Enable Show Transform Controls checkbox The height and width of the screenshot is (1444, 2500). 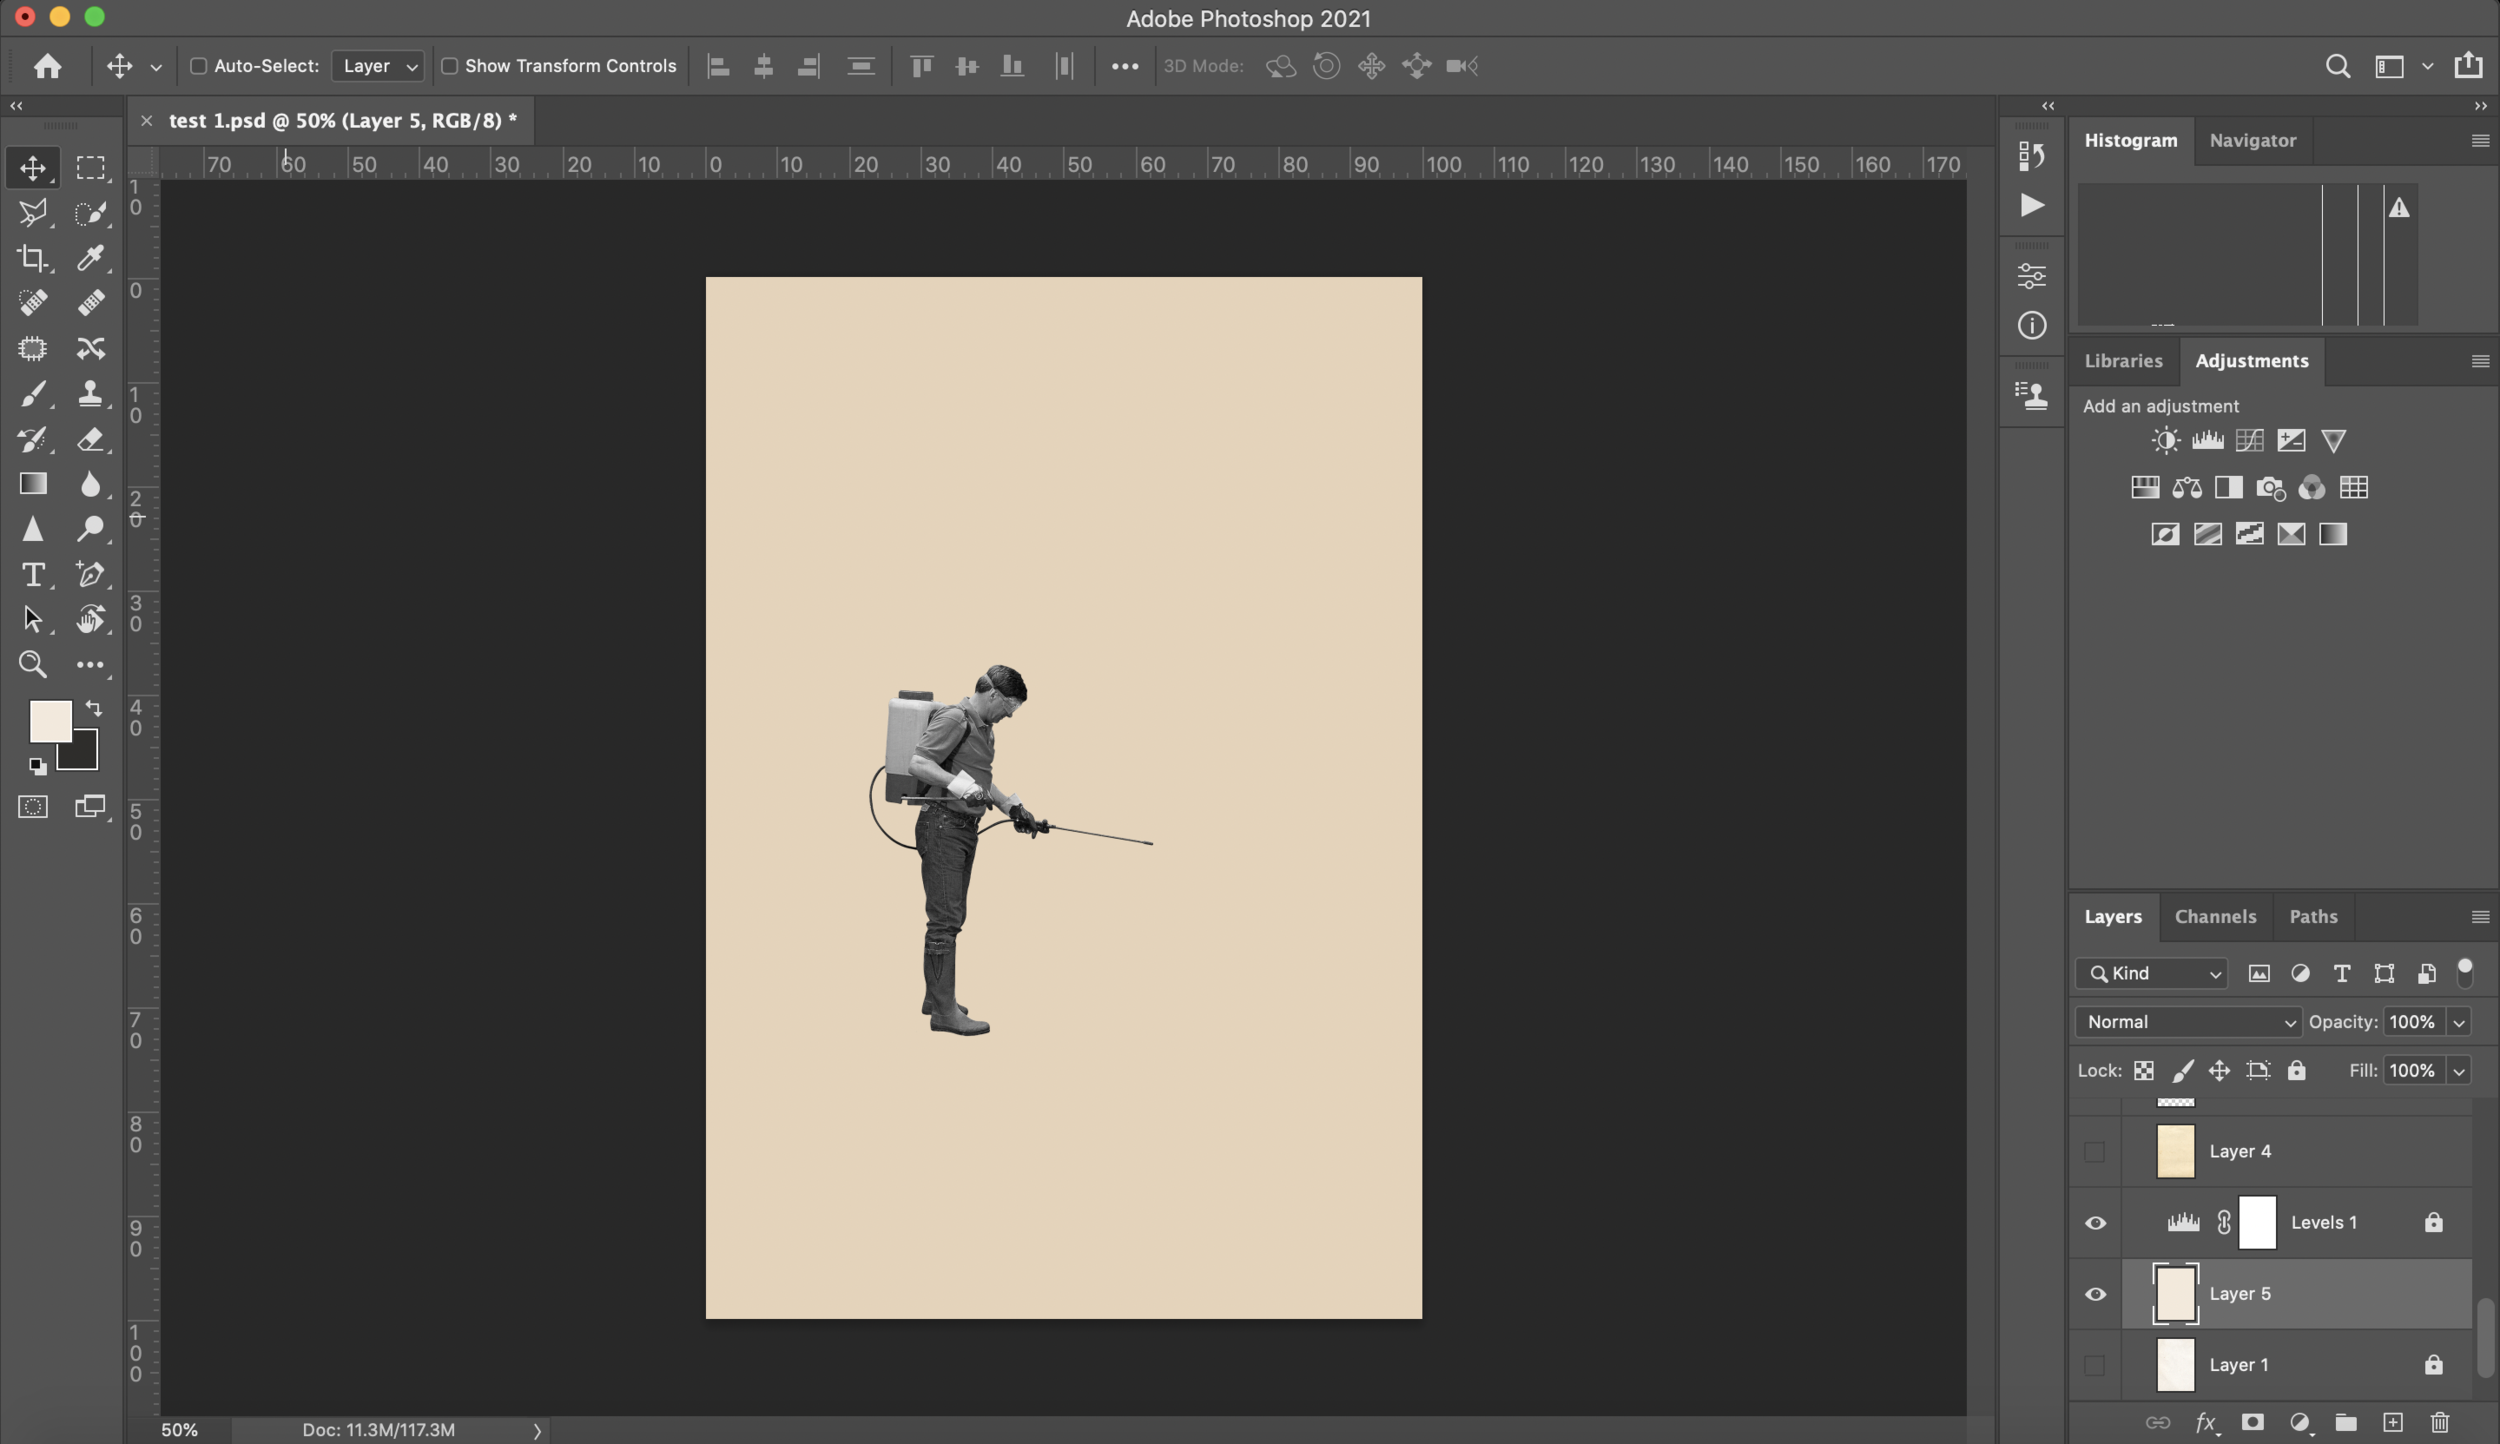[450, 66]
